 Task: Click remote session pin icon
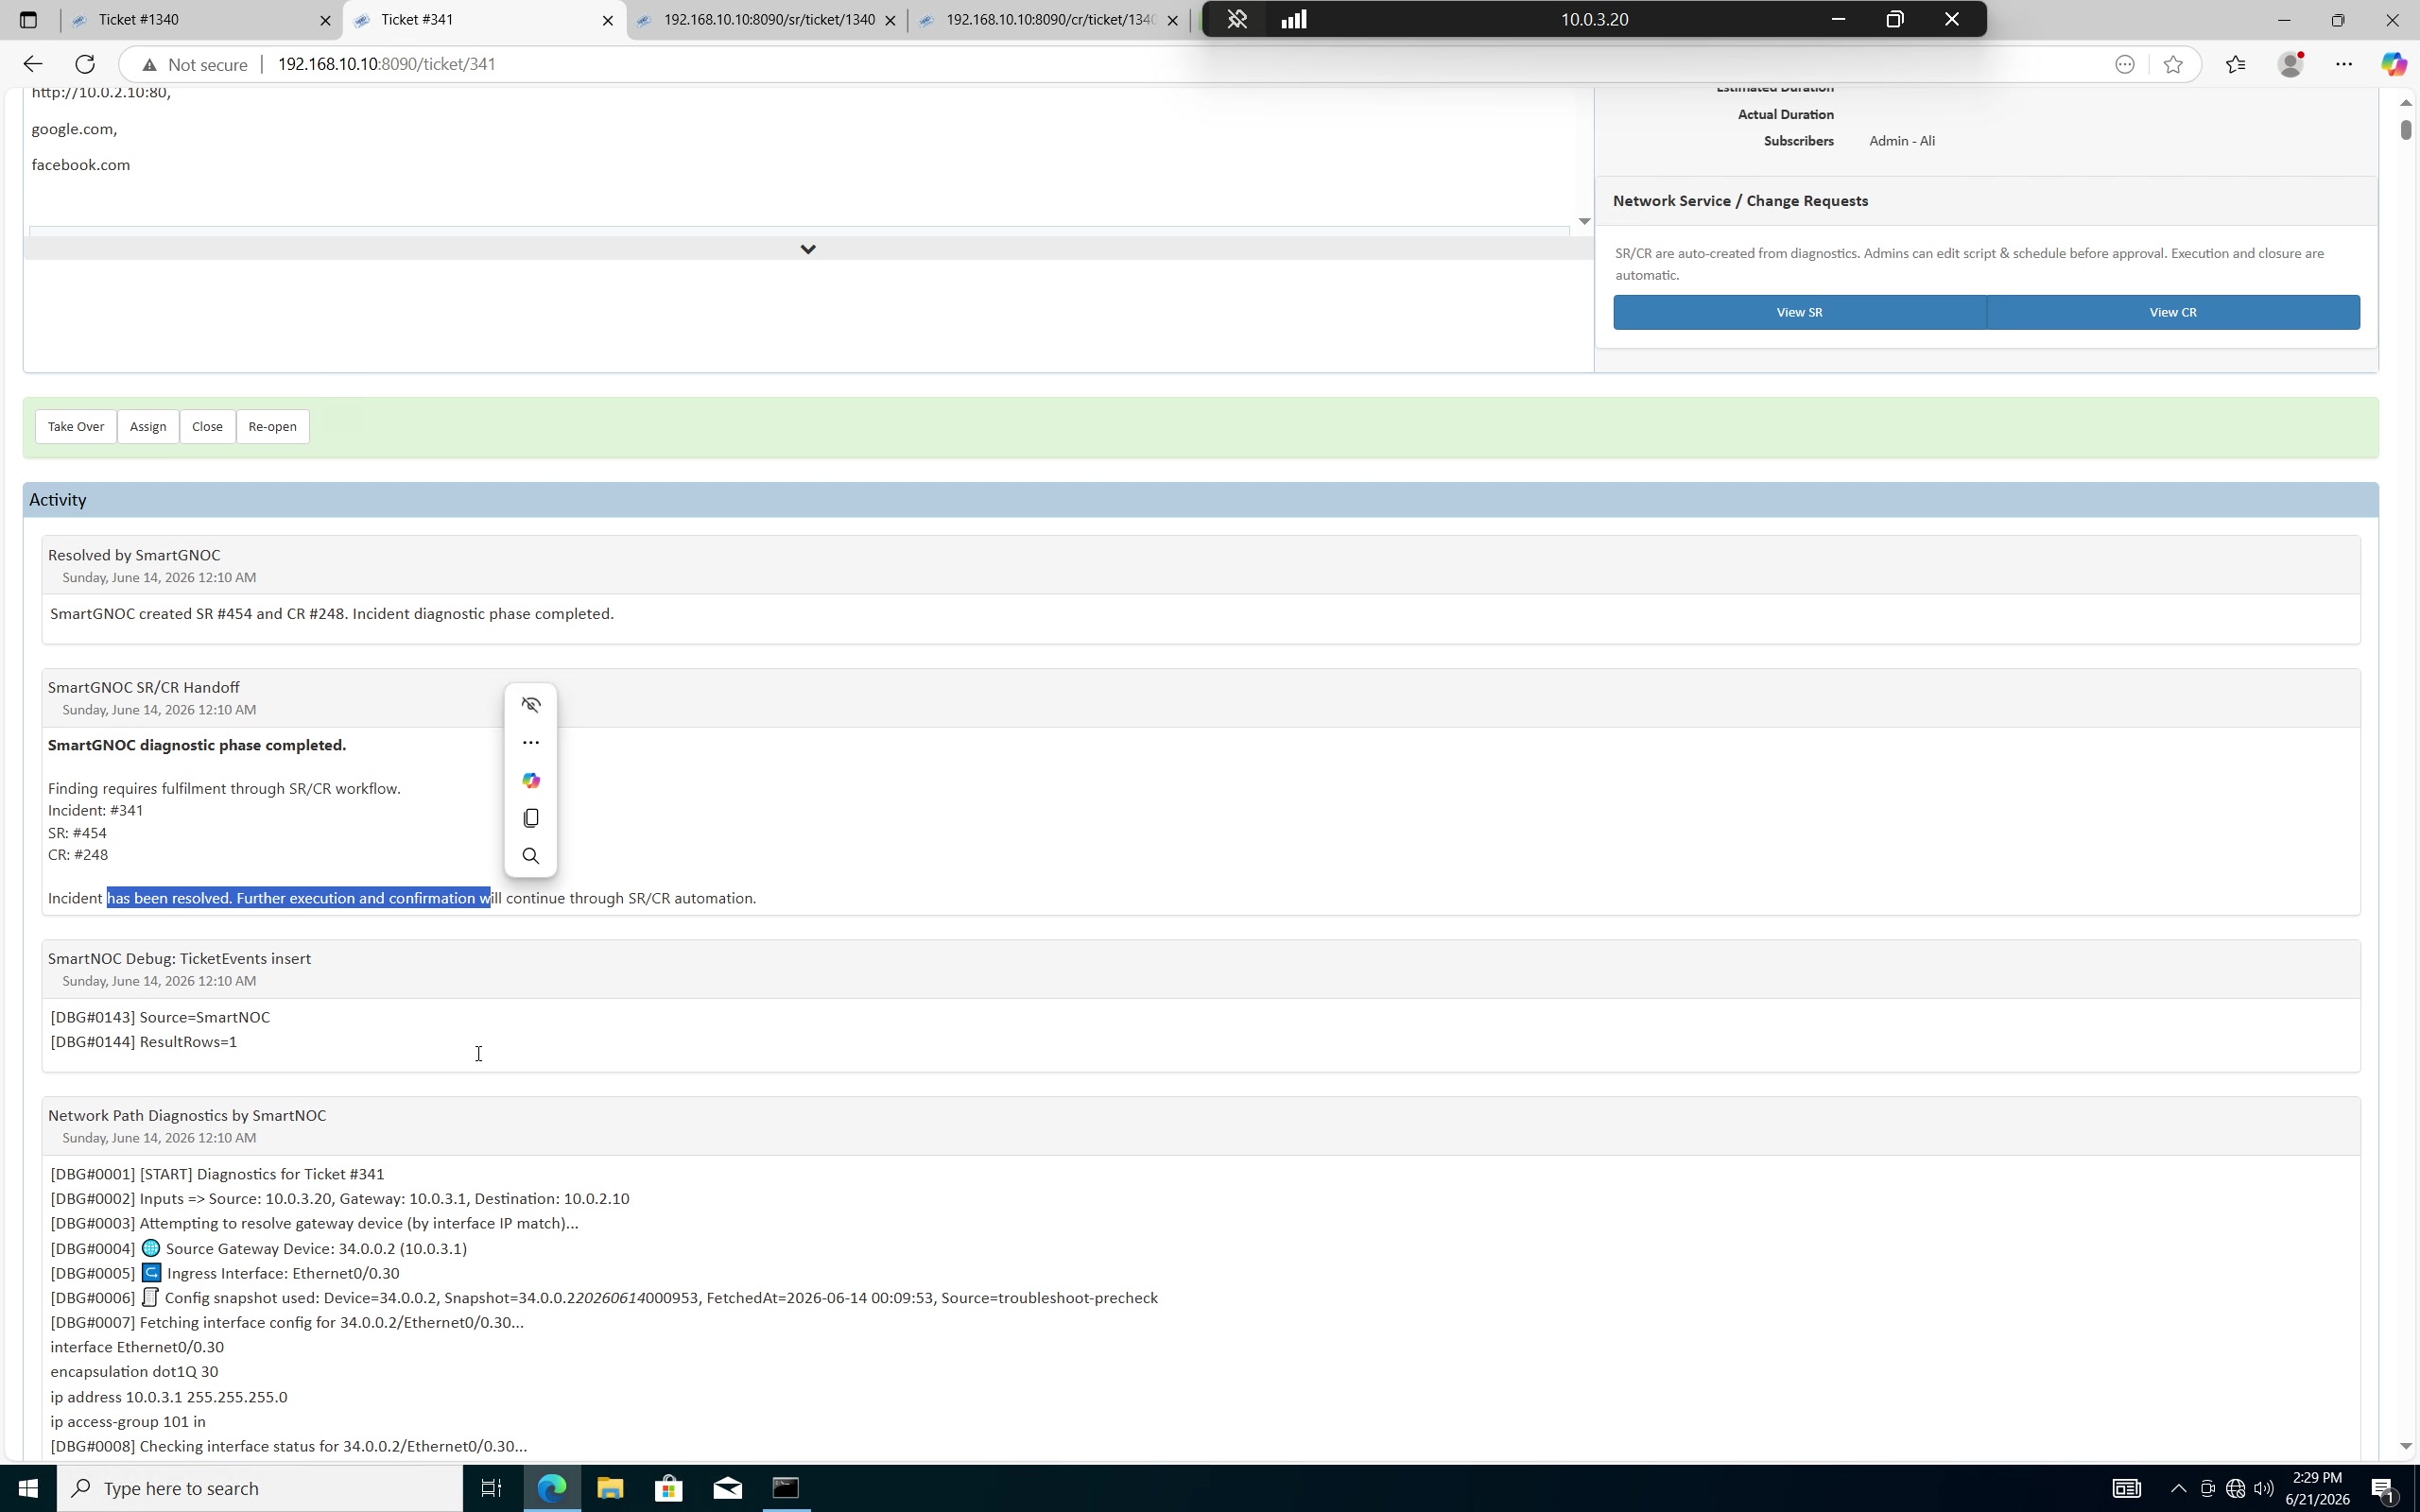point(1237,19)
